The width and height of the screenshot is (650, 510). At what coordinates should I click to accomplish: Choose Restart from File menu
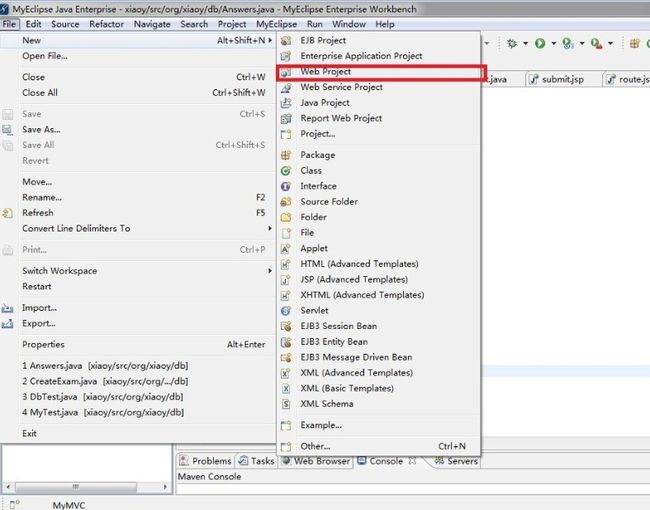(138, 287)
